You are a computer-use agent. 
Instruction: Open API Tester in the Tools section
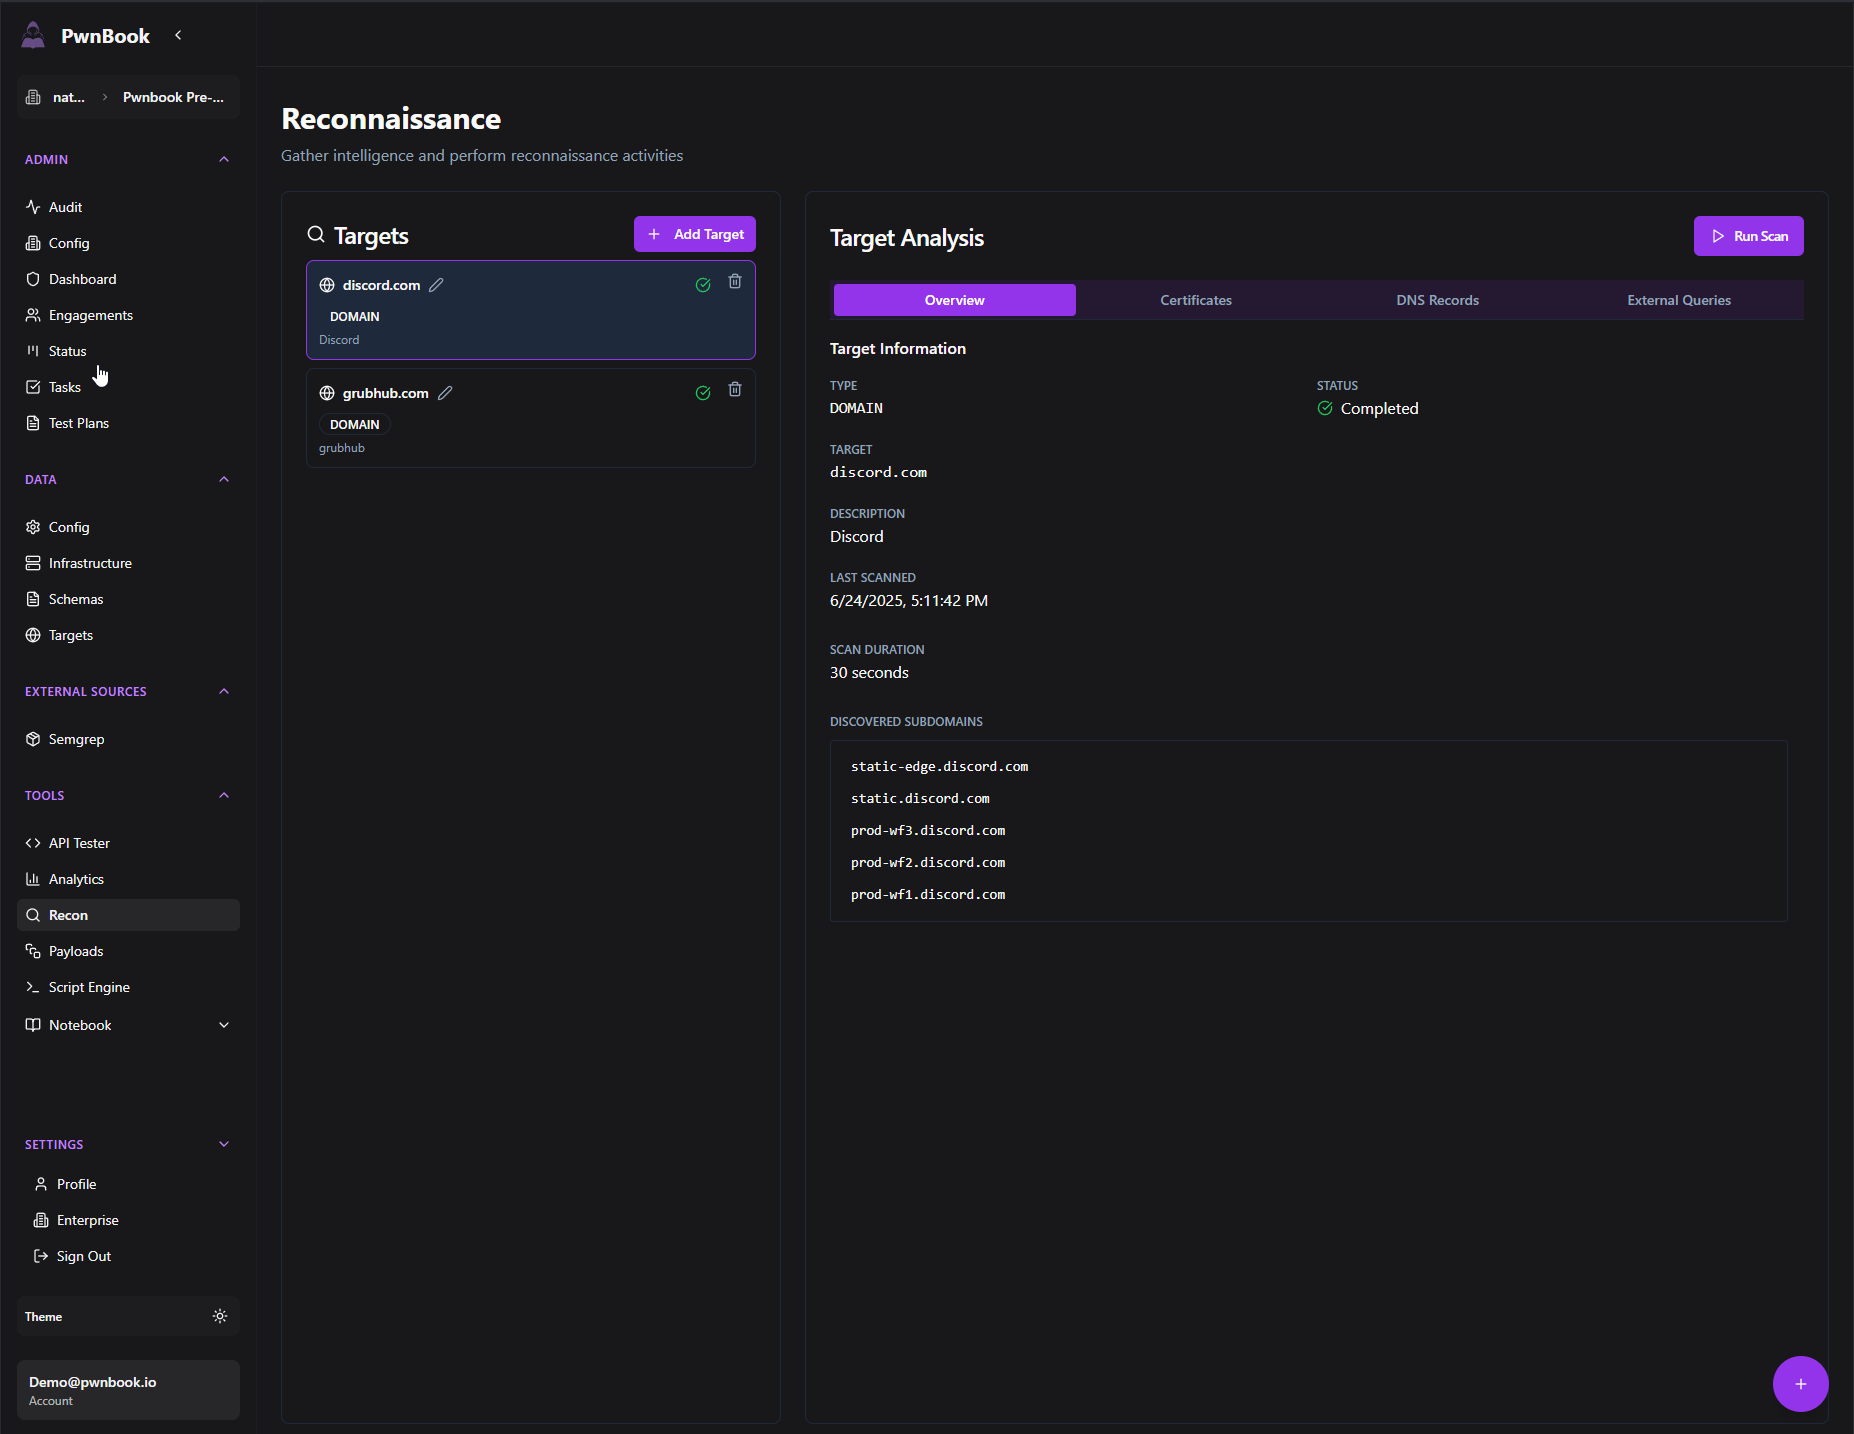(x=128, y=843)
